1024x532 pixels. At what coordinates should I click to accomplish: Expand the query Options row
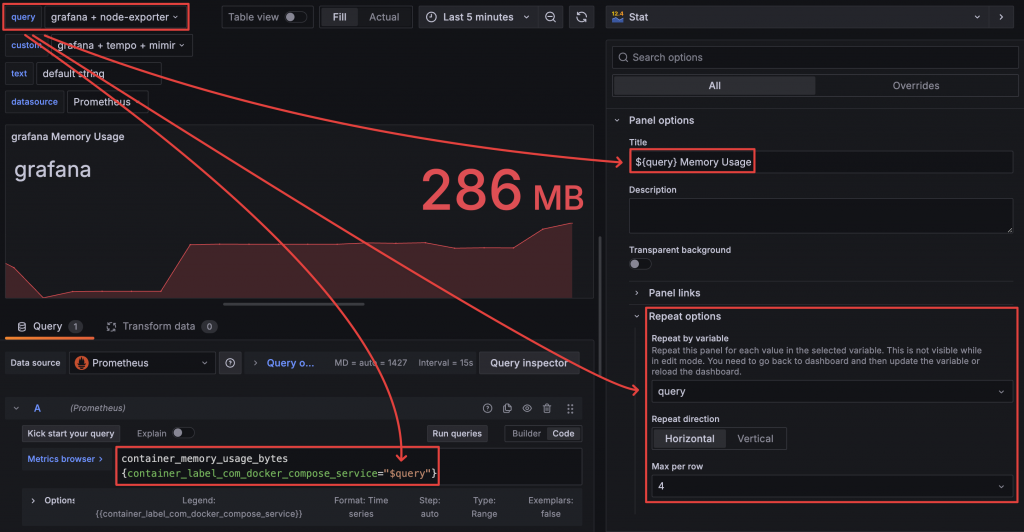pyautogui.click(x=33, y=501)
